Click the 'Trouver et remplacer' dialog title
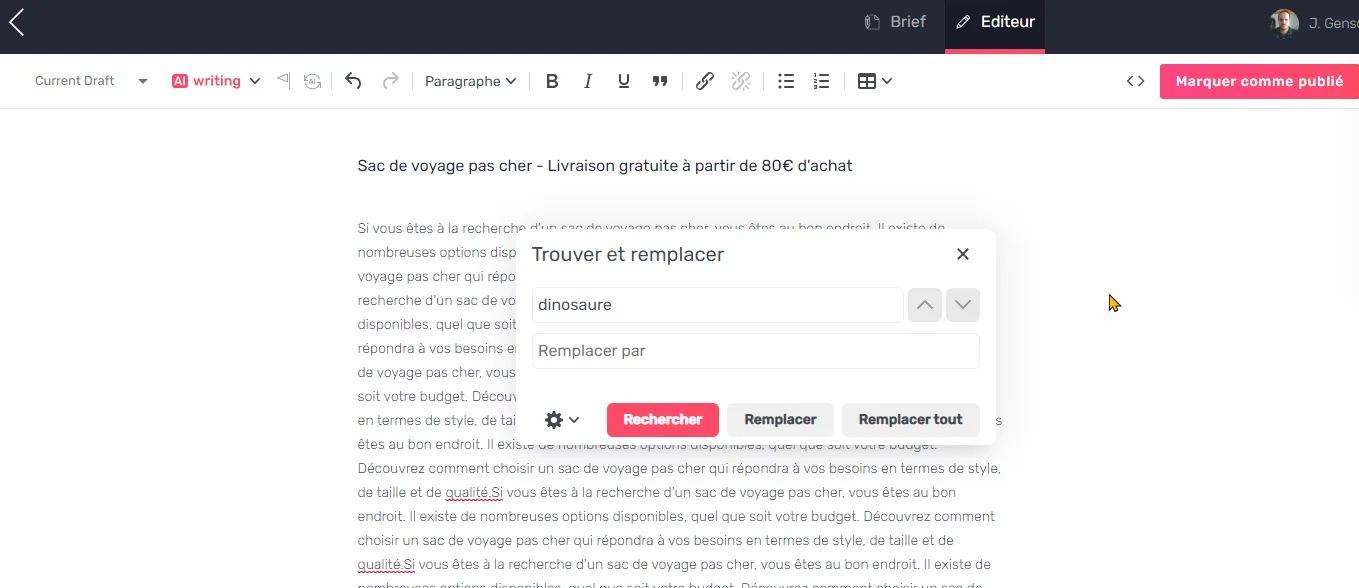1359x588 pixels. pyautogui.click(x=628, y=254)
